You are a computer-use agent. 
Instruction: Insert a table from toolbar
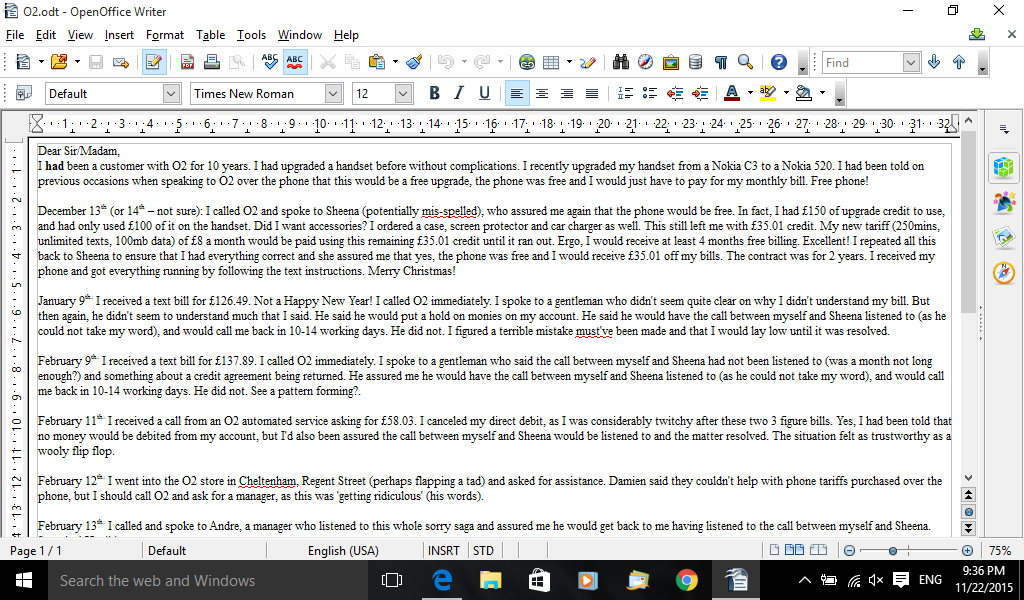551,62
